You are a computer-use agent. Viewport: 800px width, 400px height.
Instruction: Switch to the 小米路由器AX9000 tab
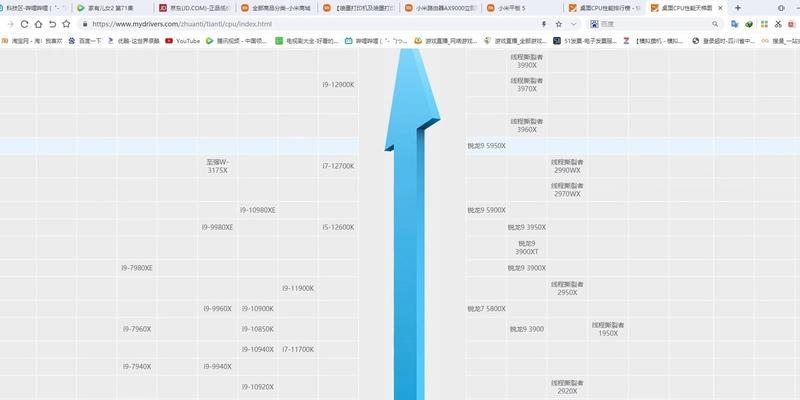pos(440,8)
